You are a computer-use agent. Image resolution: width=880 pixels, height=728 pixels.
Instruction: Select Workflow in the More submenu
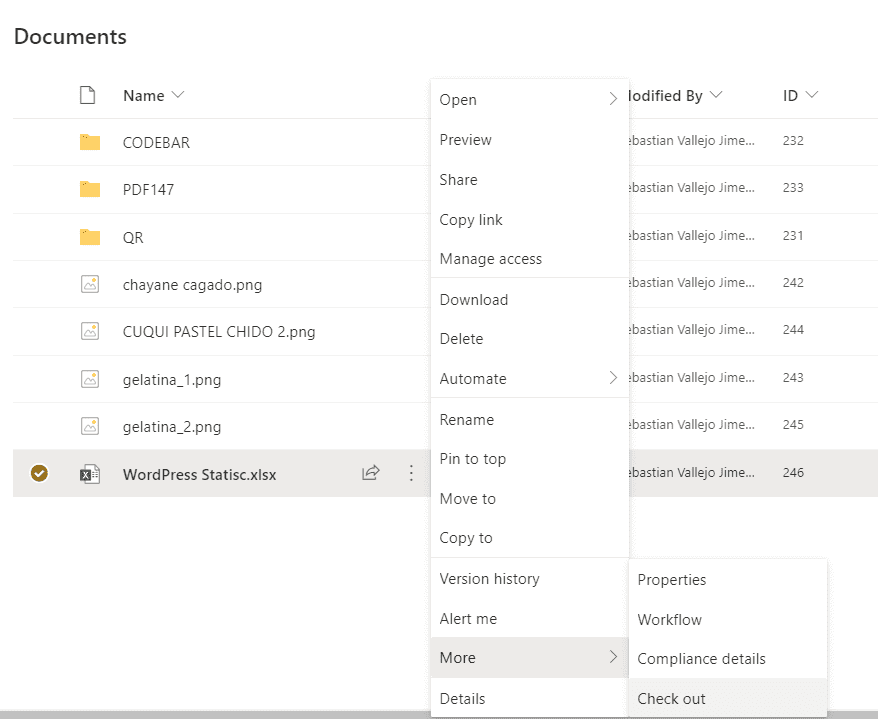[728, 620]
